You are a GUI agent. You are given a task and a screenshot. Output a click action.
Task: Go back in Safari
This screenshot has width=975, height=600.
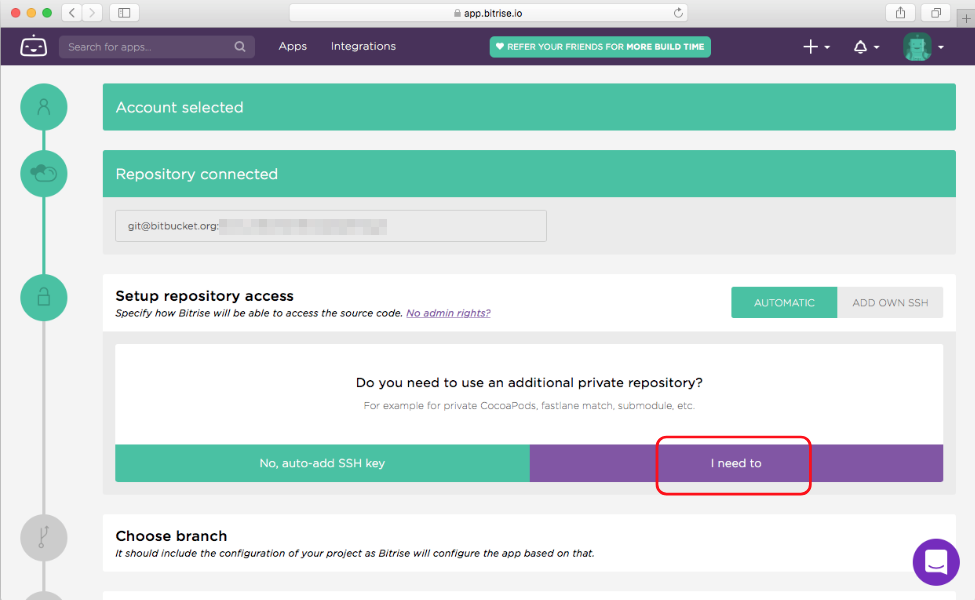(x=72, y=12)
